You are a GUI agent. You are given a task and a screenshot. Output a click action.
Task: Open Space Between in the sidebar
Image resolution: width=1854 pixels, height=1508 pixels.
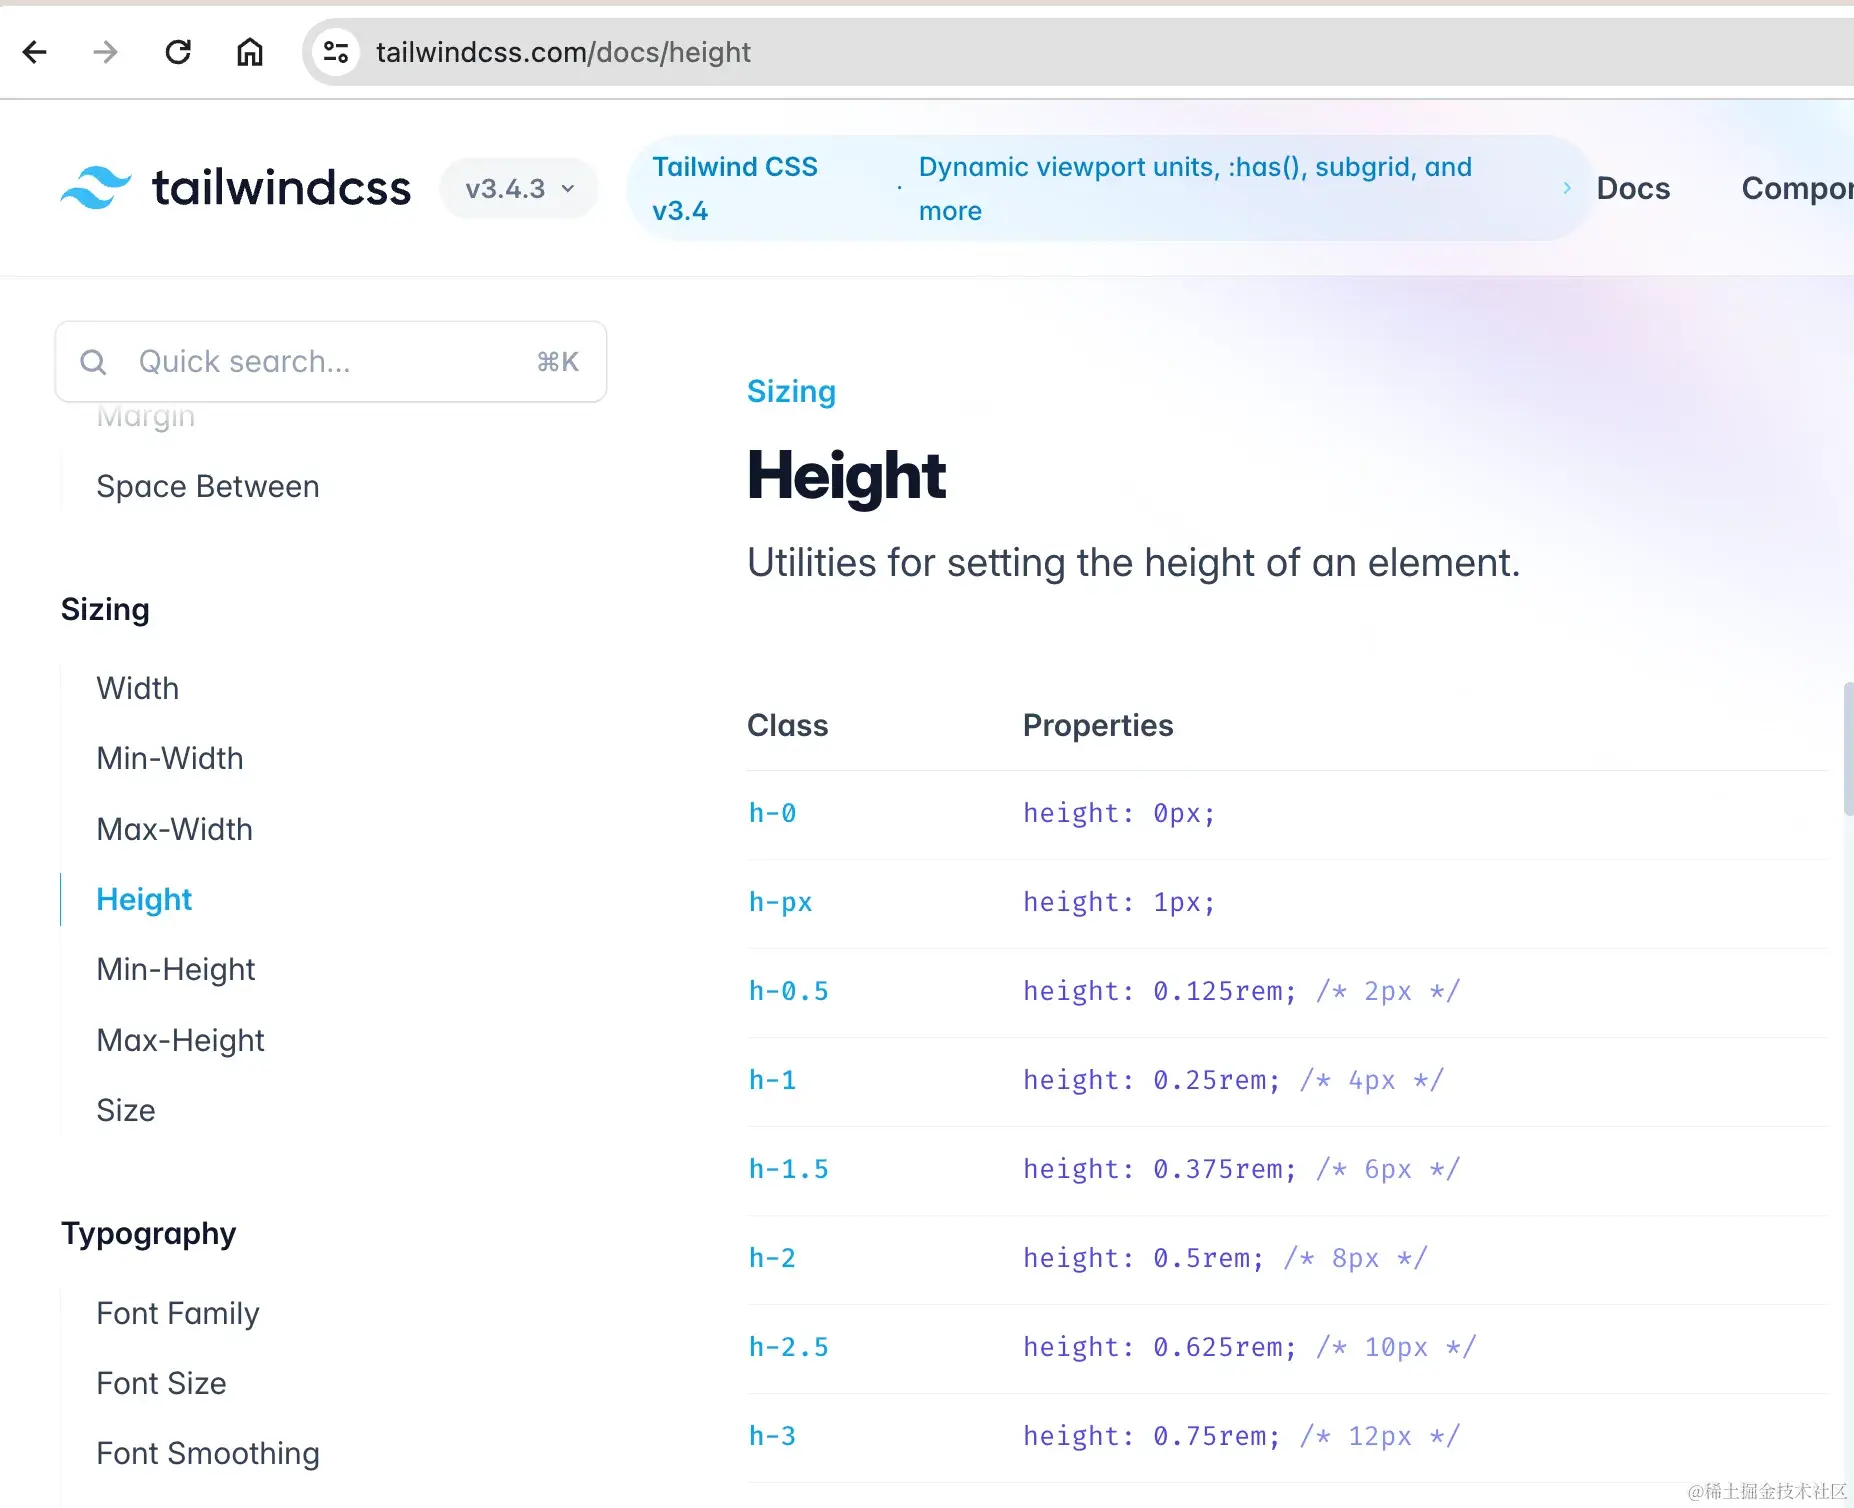pyautogui.click(x=208, y=486)
